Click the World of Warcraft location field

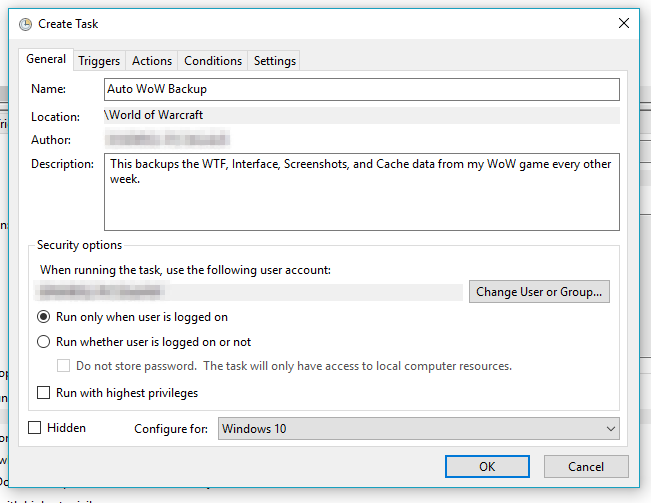coord(361,115)
